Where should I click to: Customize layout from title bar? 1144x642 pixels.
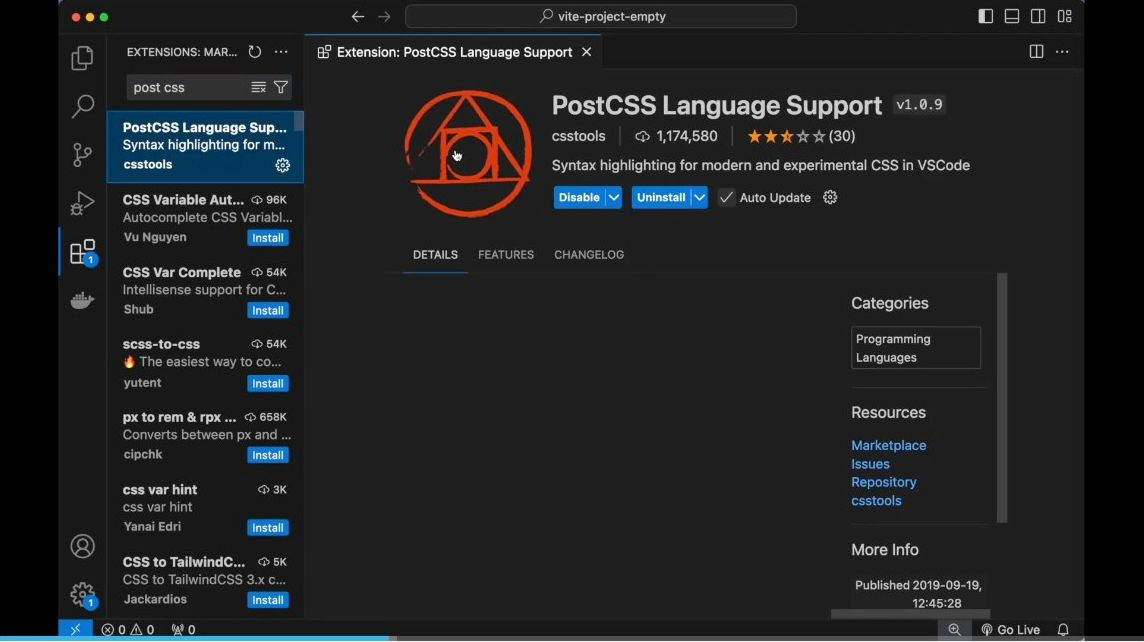pyautogui.click(x=1064, y=16)
